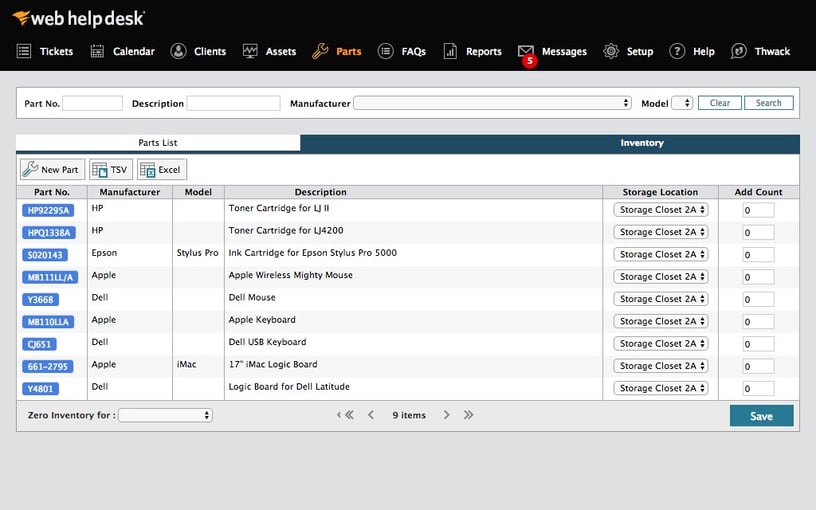
Task: Click the Web Help Desk logo
Action: 78,19
